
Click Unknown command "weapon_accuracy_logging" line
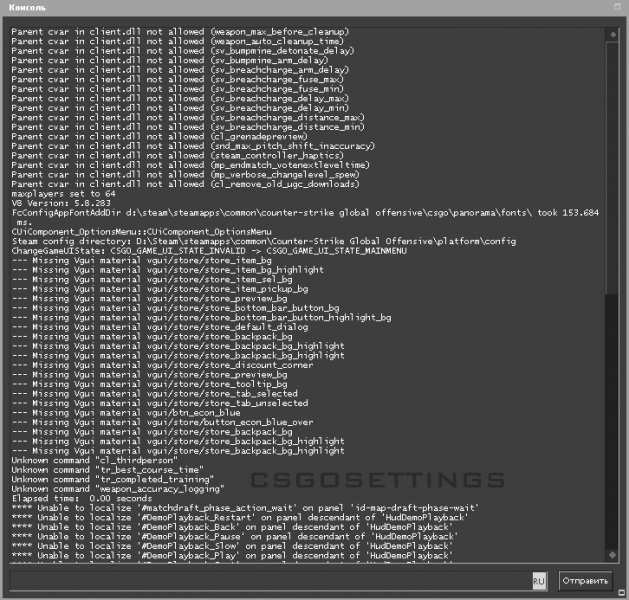(x=118, y=489)
